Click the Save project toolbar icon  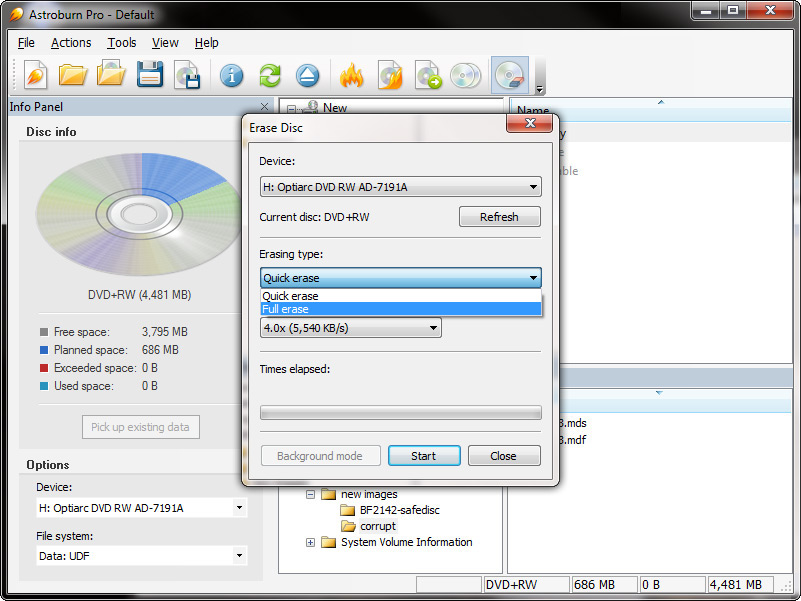pos(149,75)
